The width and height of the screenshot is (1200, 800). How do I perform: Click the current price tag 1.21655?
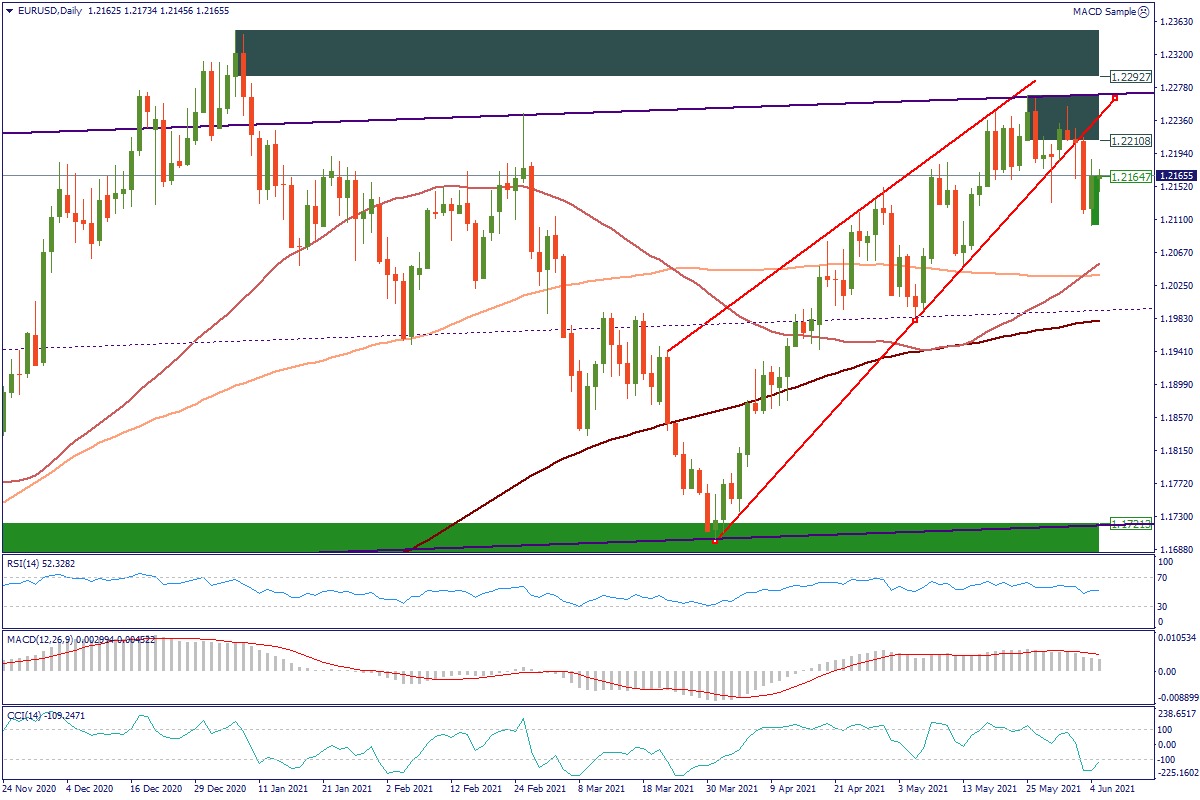(x=1175, y=175)
